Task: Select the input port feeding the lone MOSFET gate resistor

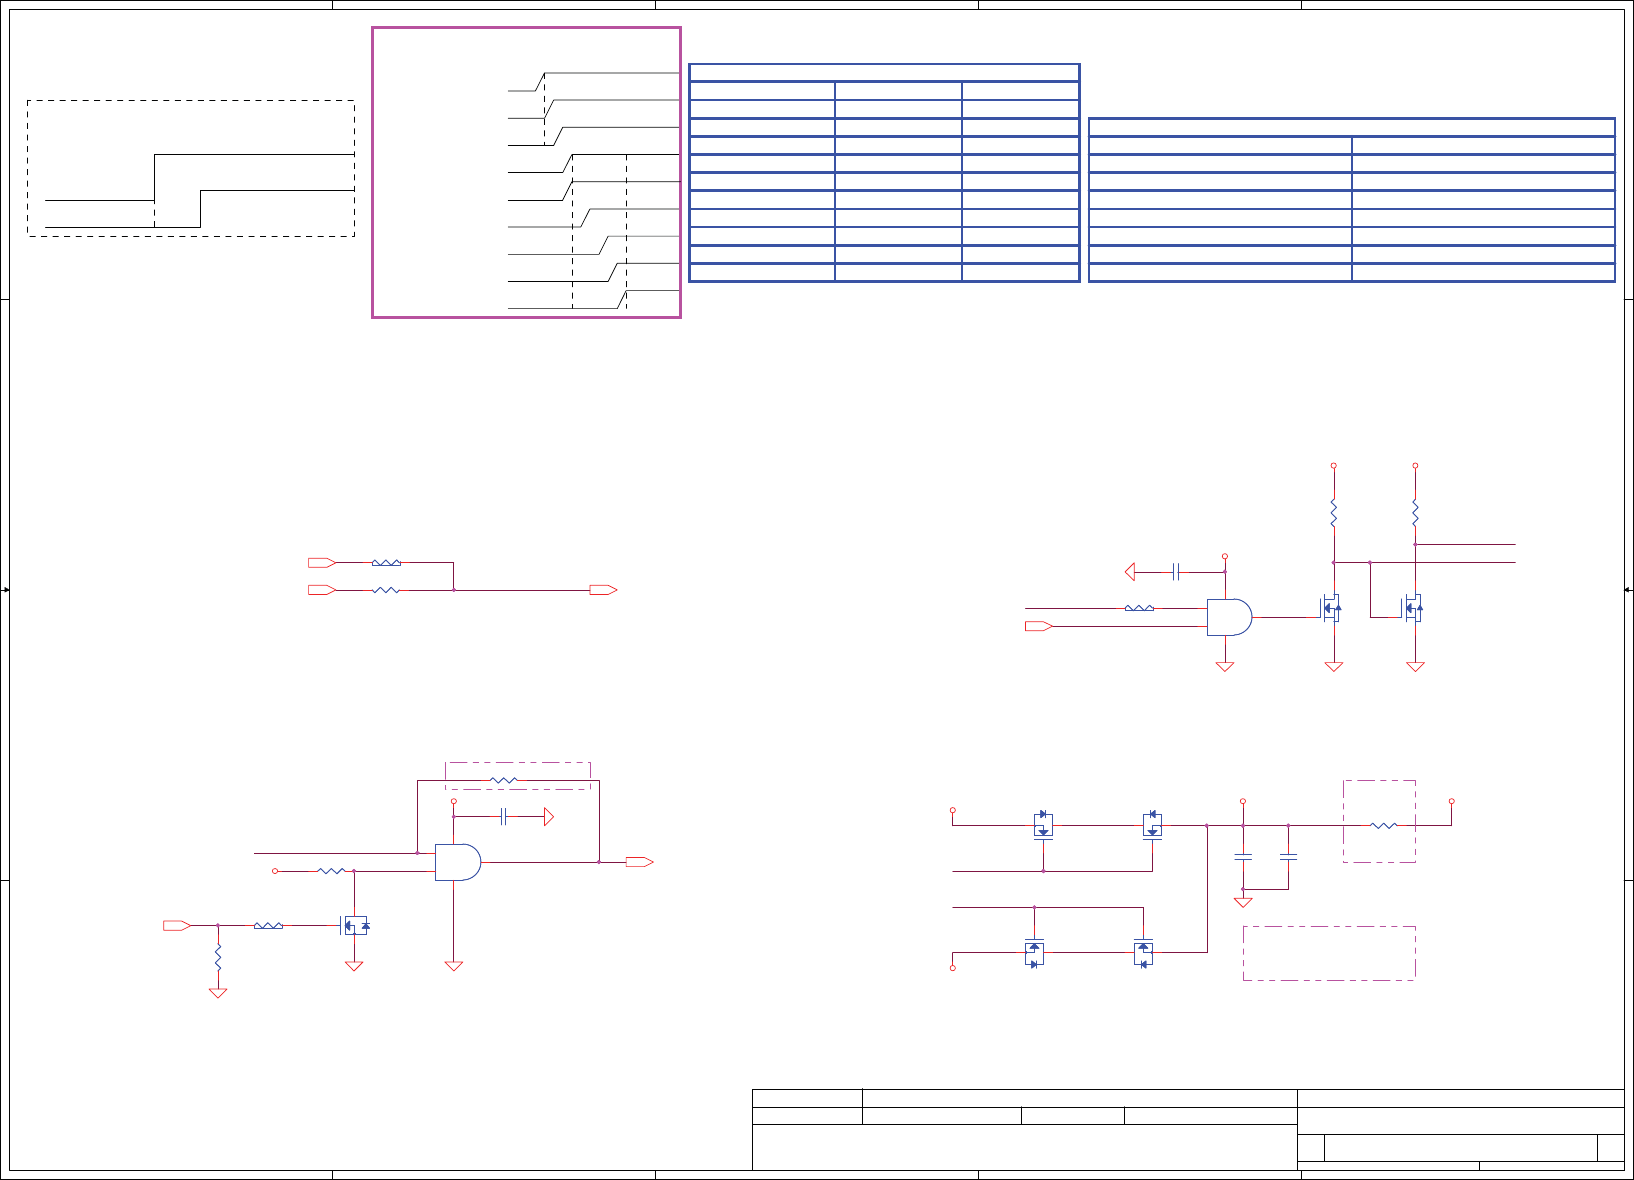Action: click(177, 926)
